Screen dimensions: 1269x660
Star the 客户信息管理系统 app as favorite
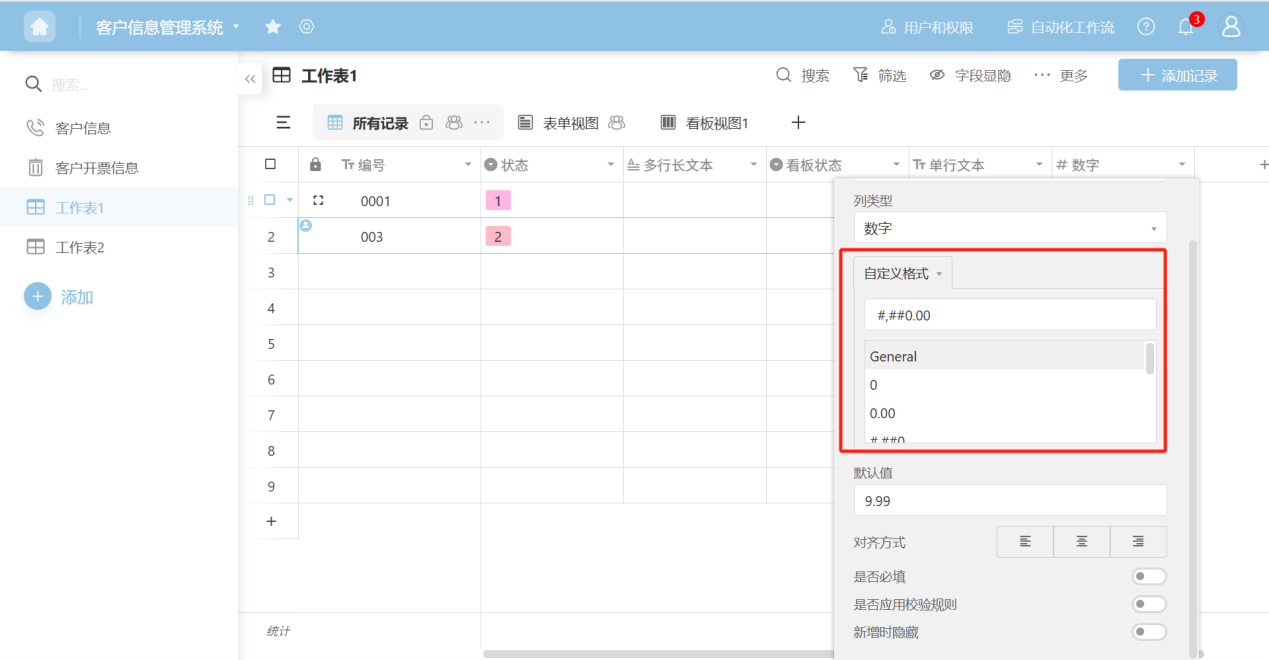coord(272,27)
